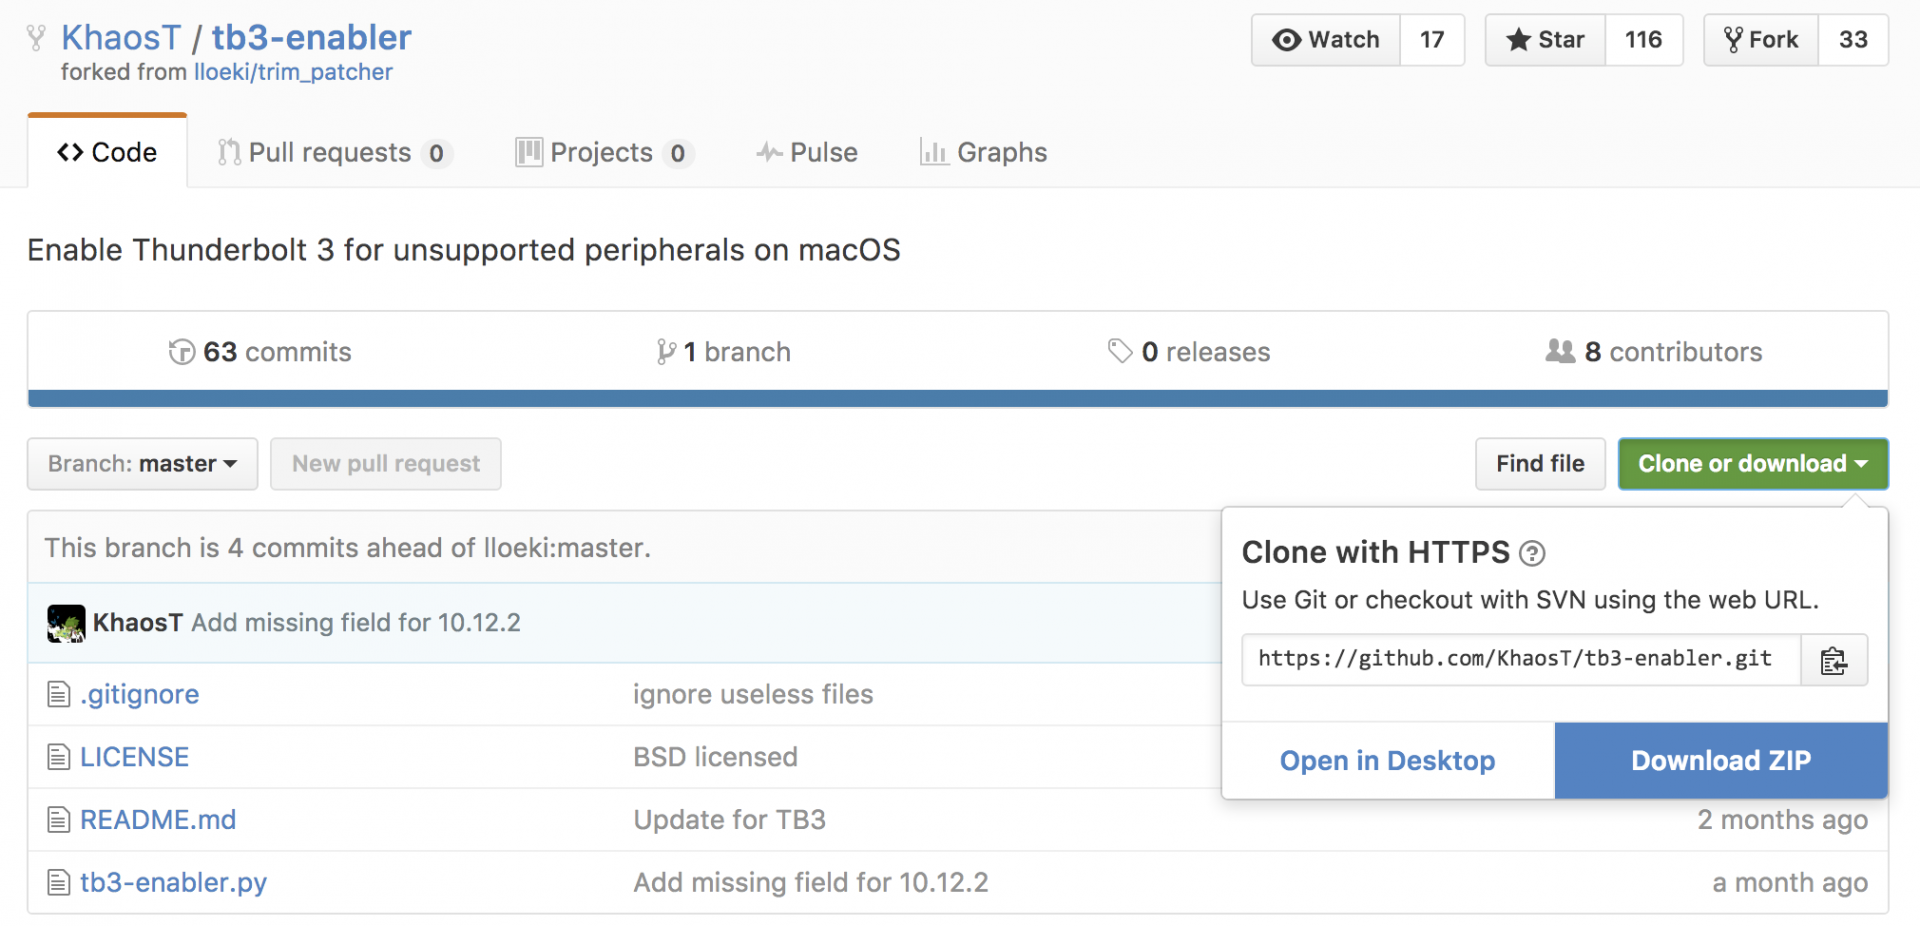Click KhaosT's avatar thumbnail

coord(66,623)
